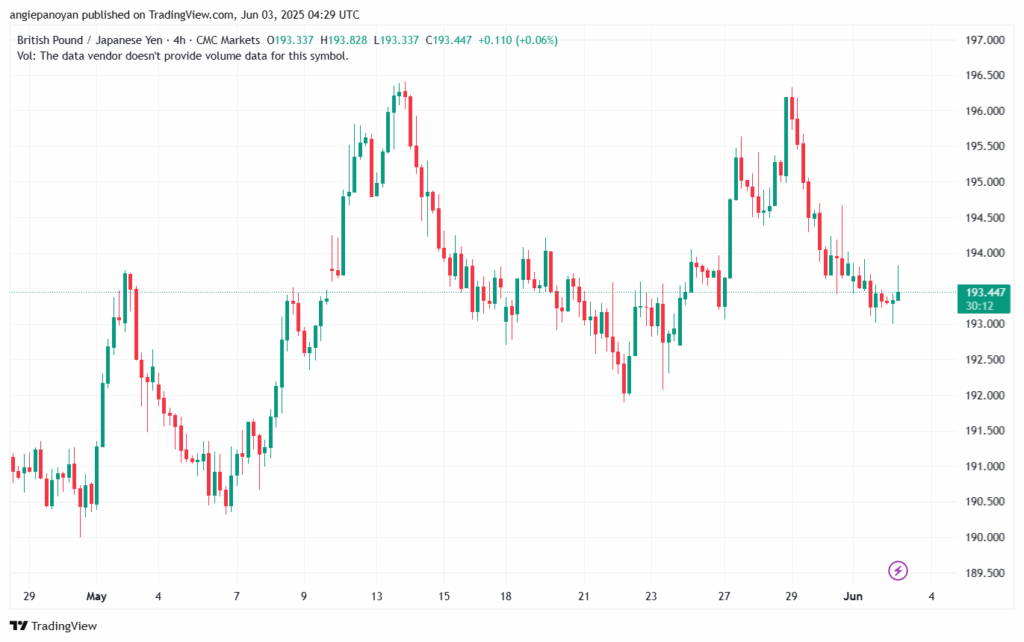Click the 197.000 price axis label

985,40
